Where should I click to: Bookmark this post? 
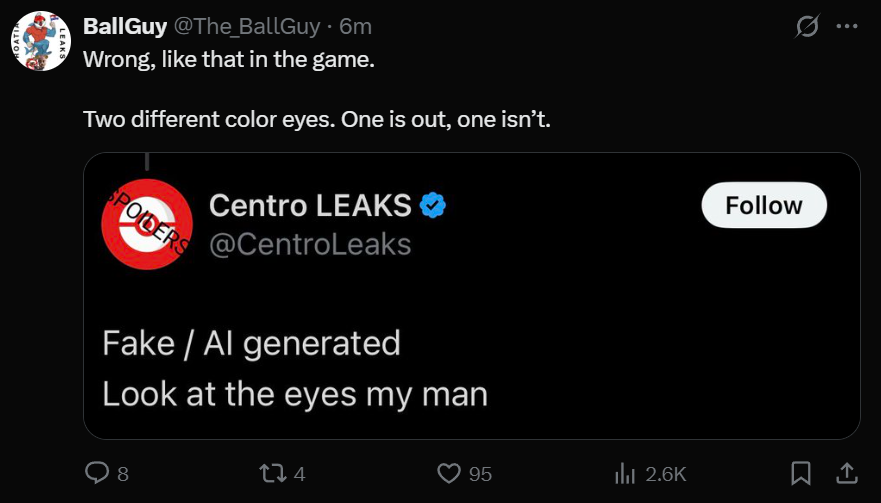click(x=801, y=472)
